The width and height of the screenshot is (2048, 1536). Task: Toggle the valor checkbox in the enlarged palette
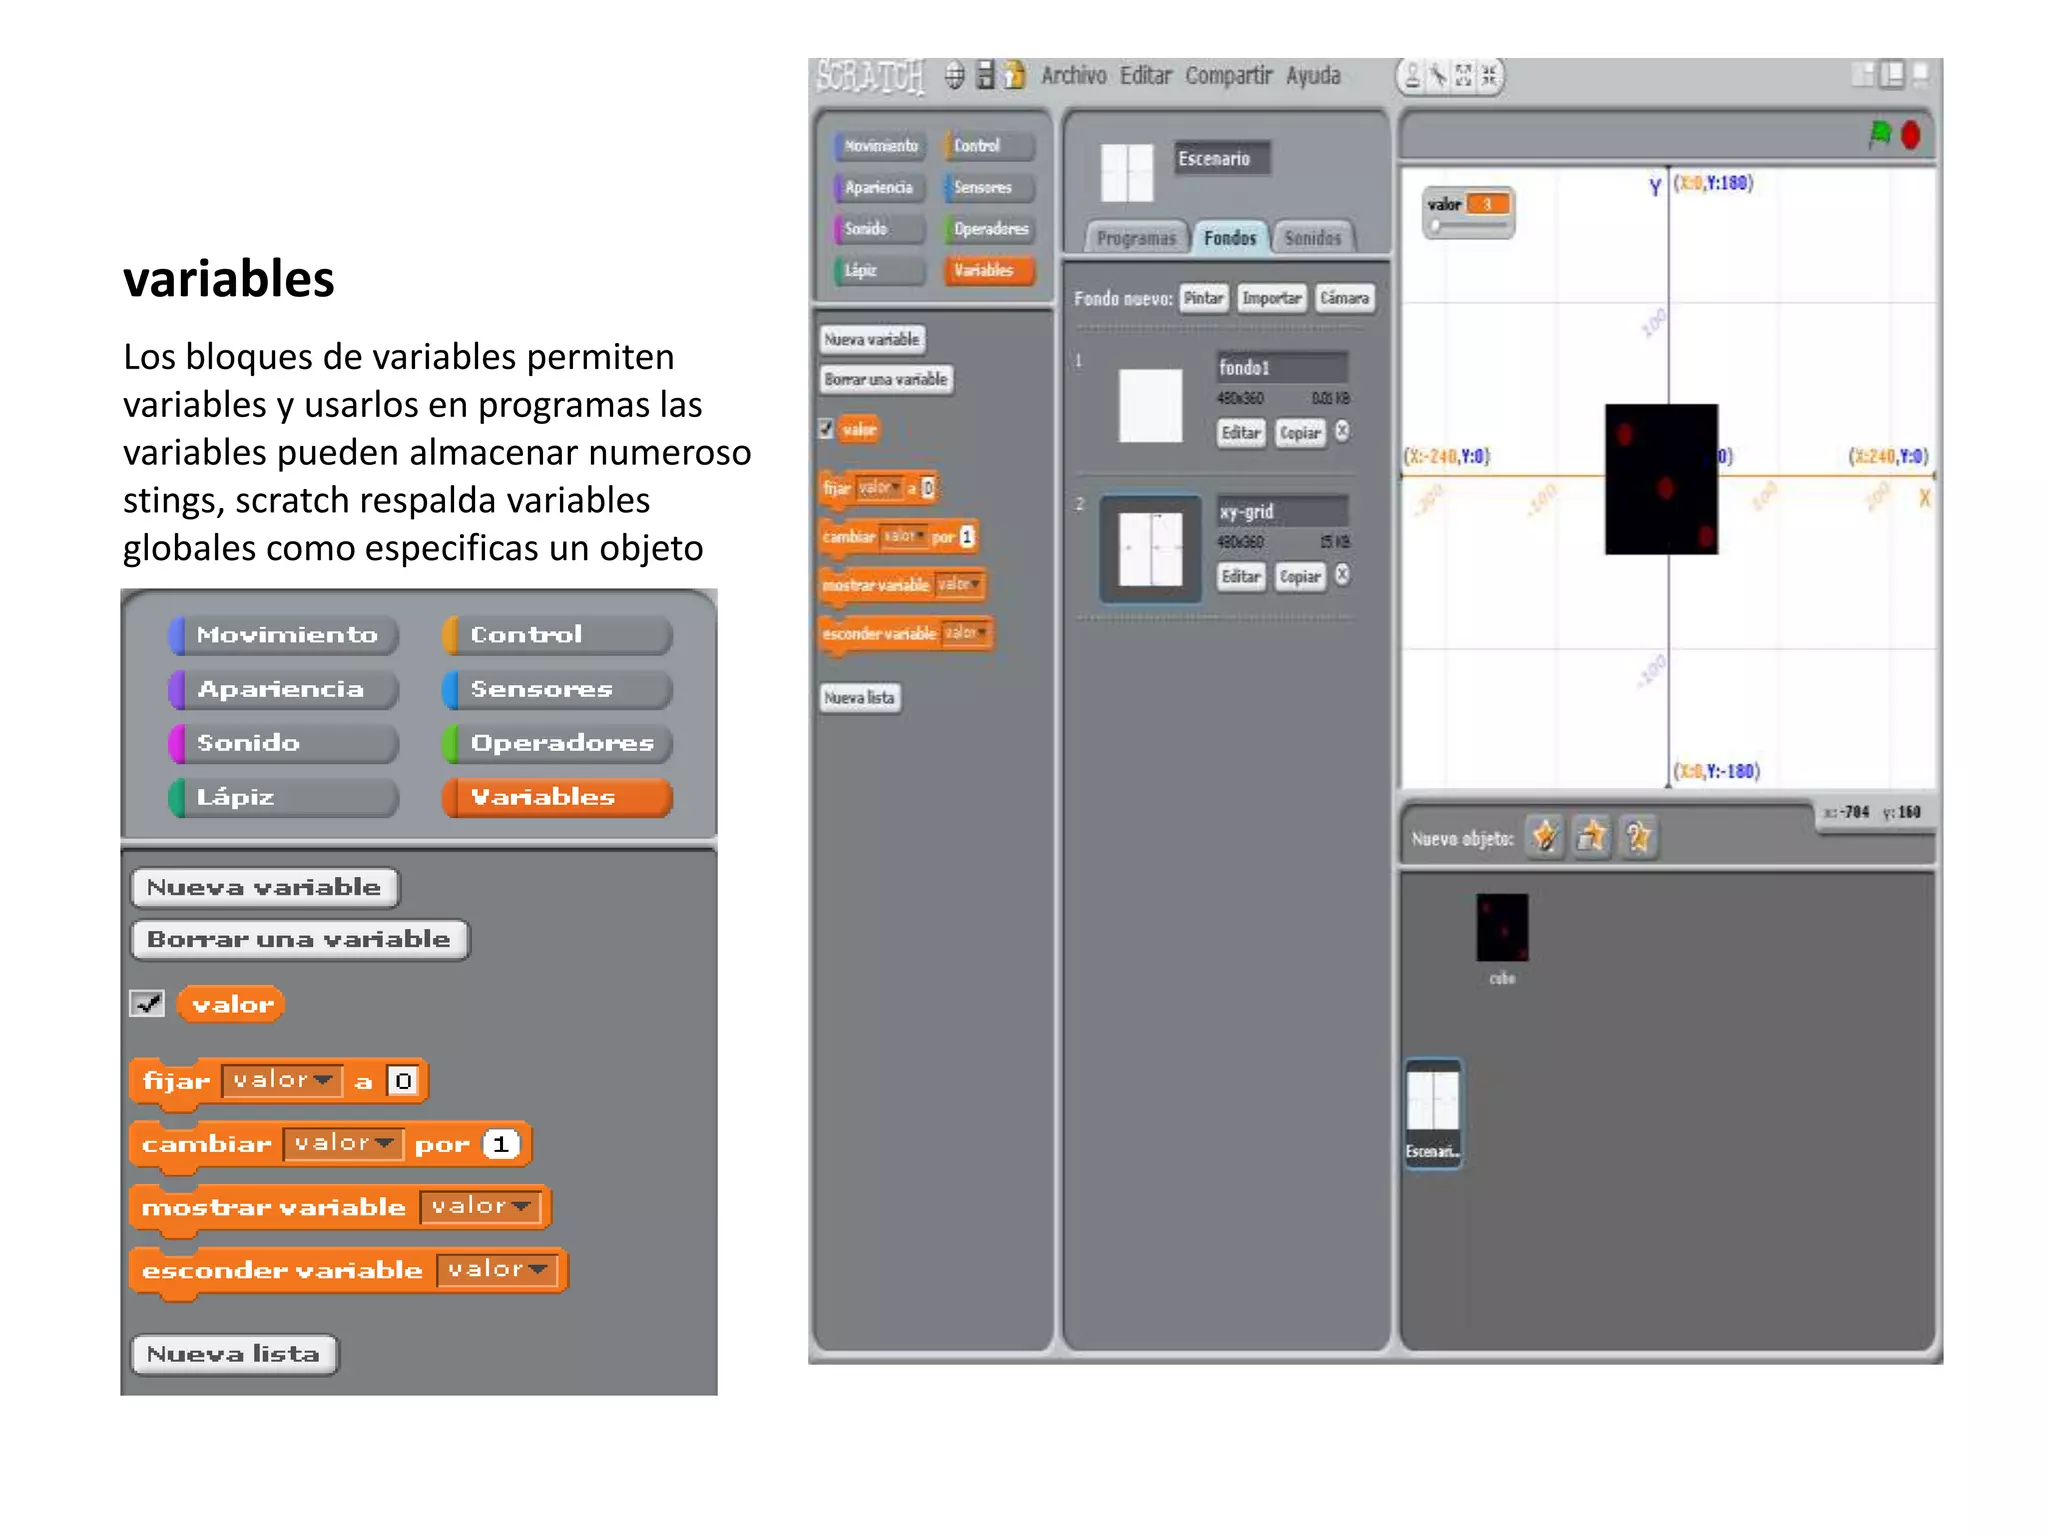point(147,1003)
